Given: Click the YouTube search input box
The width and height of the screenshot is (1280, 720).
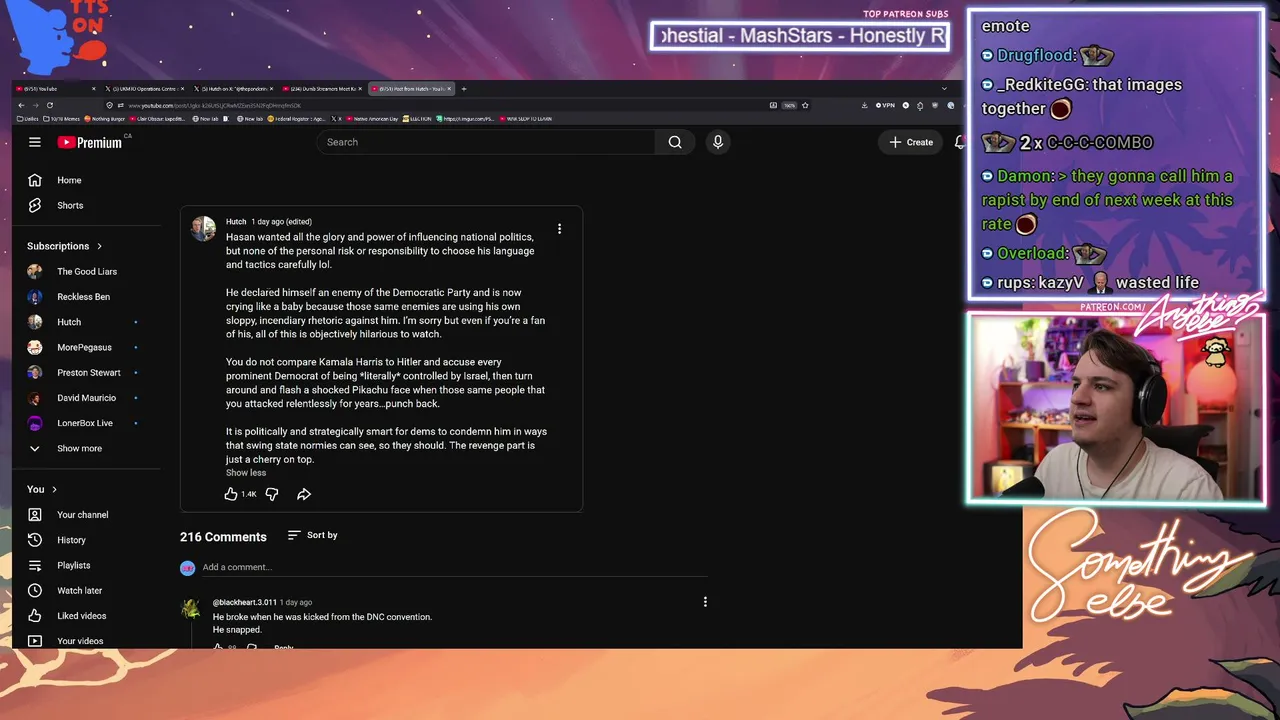Looking at the screenshot, I should point(486,142).
